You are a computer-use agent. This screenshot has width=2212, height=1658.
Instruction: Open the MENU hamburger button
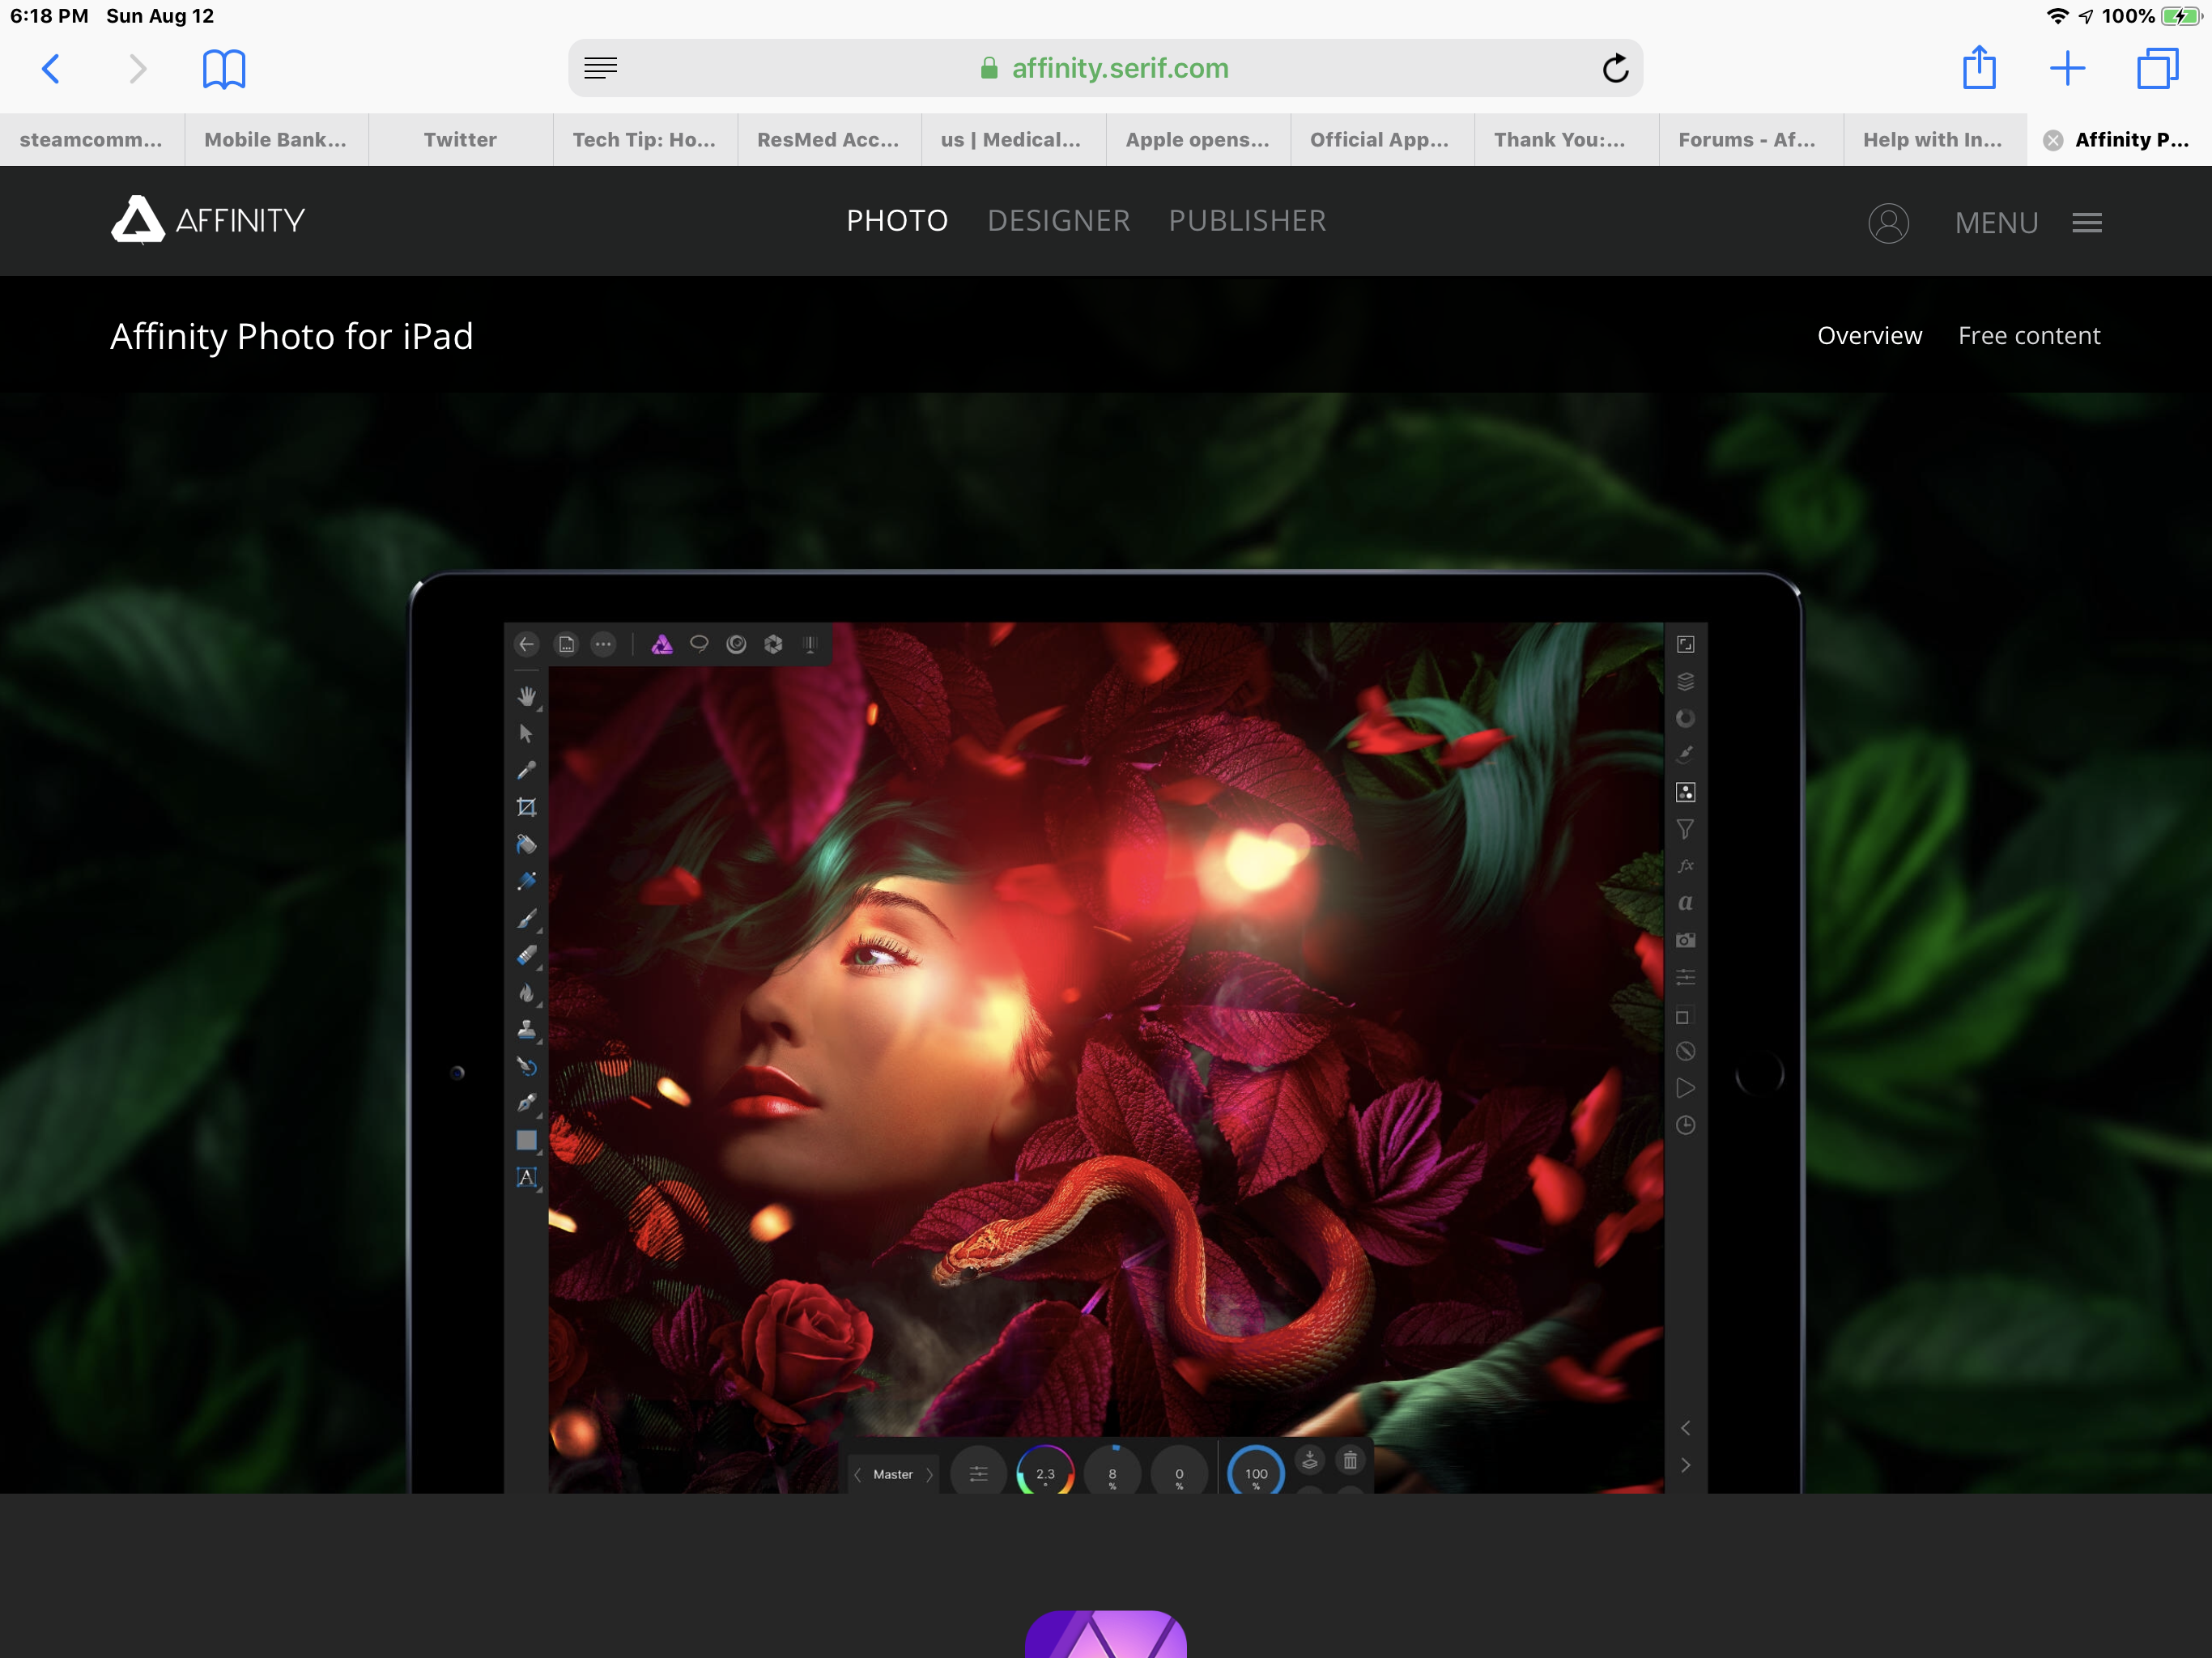(2029, 223)
